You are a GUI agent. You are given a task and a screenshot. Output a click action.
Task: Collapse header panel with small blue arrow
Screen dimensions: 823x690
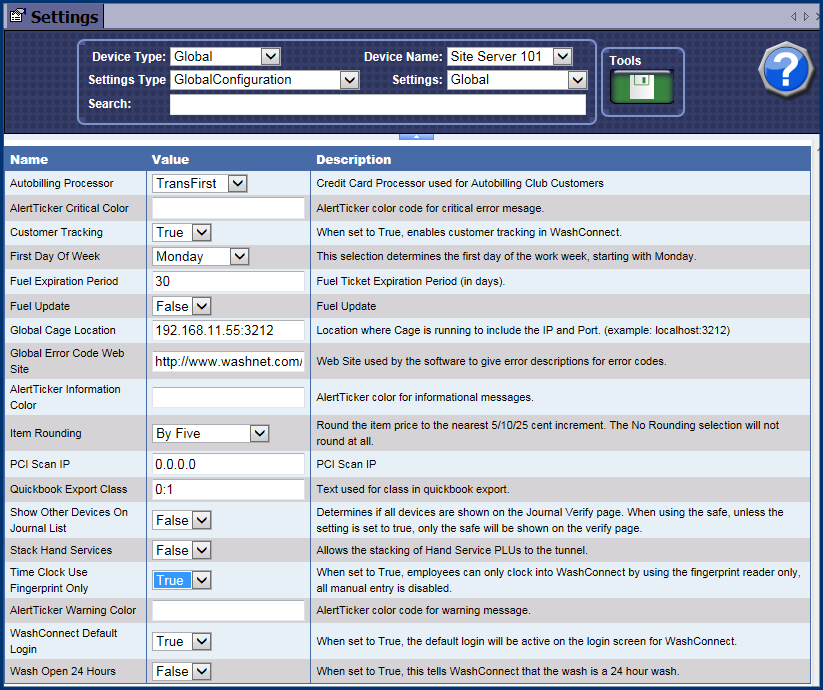(415, 135)
